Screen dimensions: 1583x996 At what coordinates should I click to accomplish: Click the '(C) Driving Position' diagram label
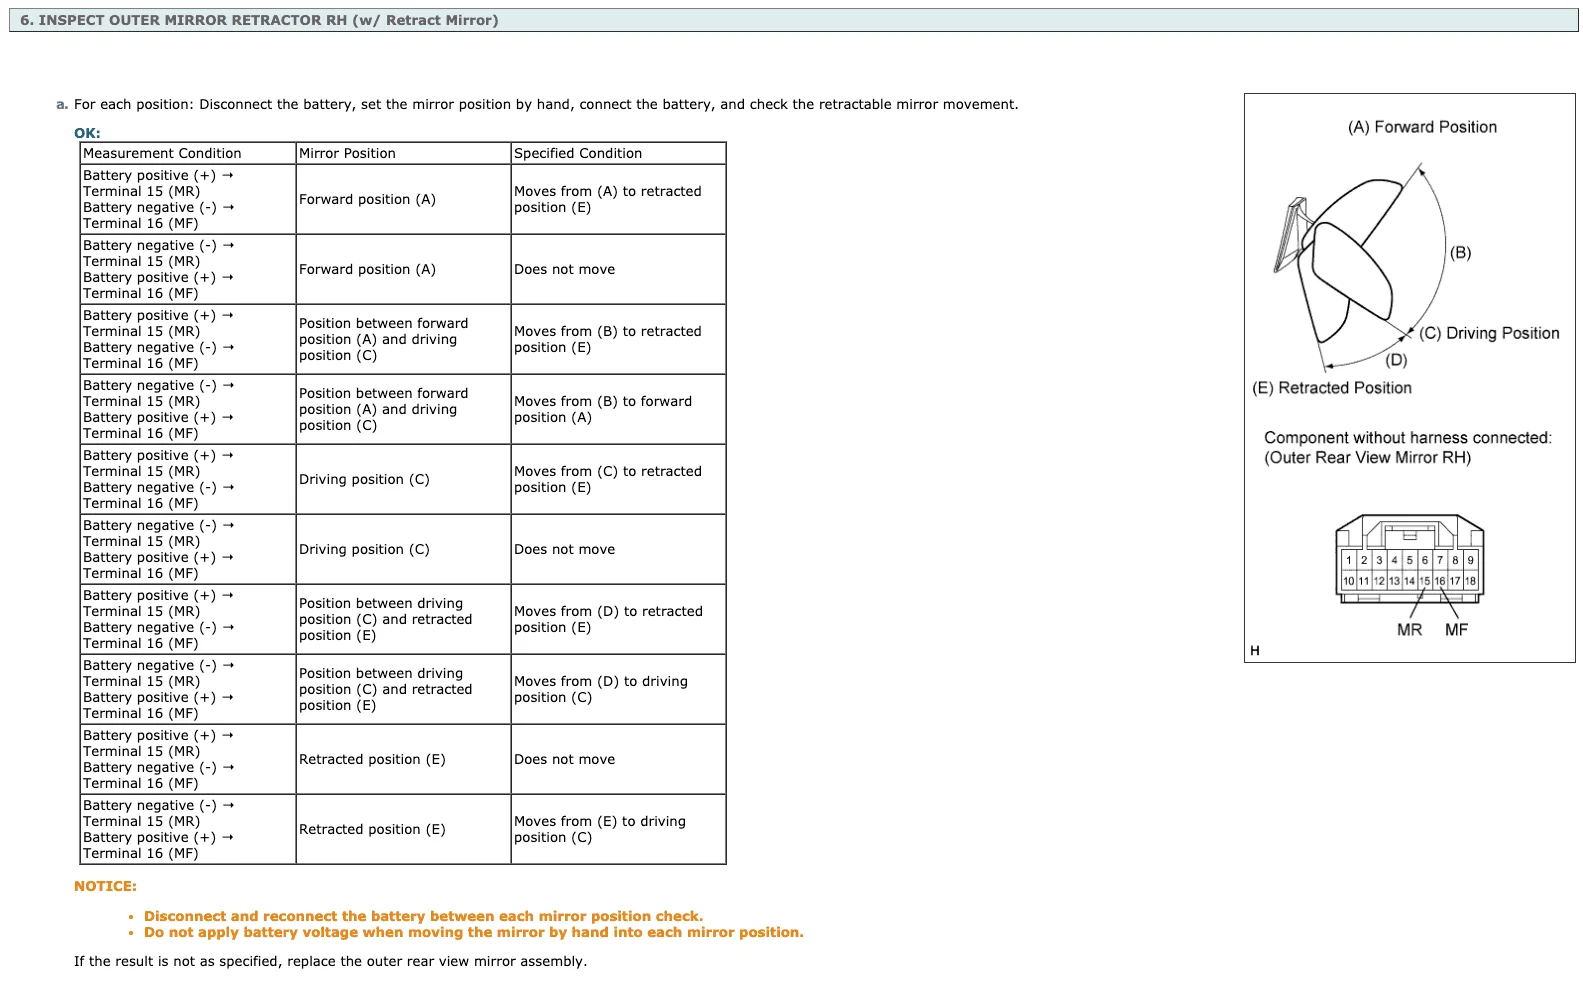pyautogui.click(x=1489, y=333)
